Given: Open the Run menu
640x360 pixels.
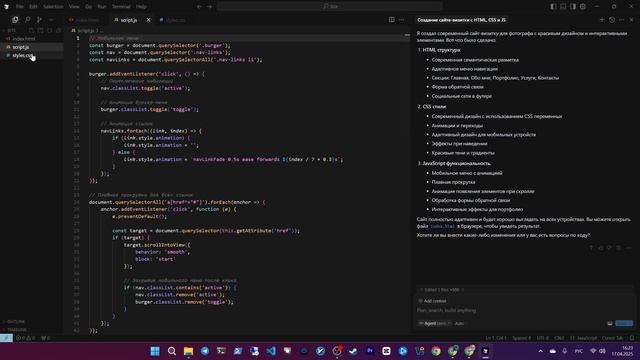Looking at the screenshot, I should (102, 7).
